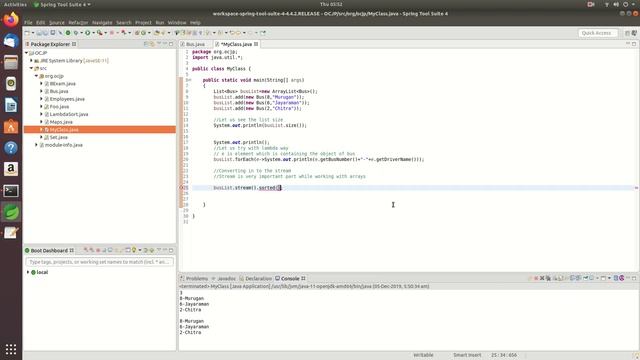Image resolution: width=640 pixels, height=360 pixels.
Task: Select Bus.java in Package Explorer
Action: (59, 91)
